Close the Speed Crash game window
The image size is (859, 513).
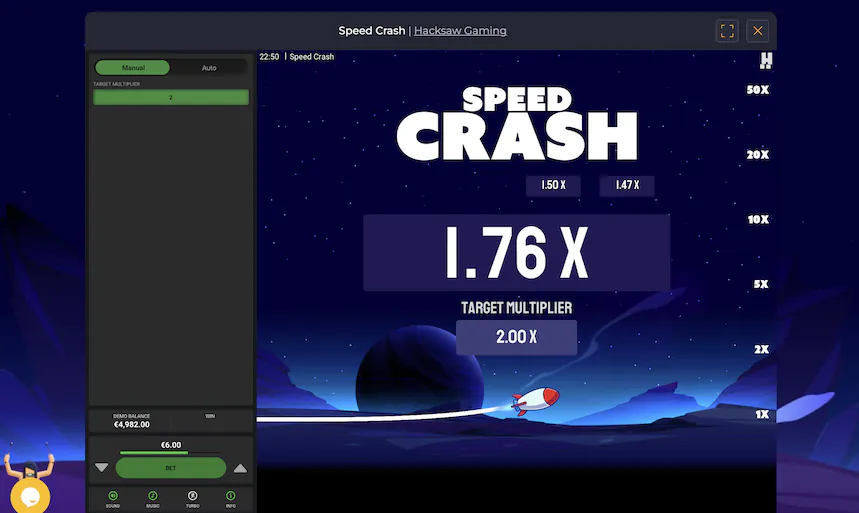click(x=758, y=31)
